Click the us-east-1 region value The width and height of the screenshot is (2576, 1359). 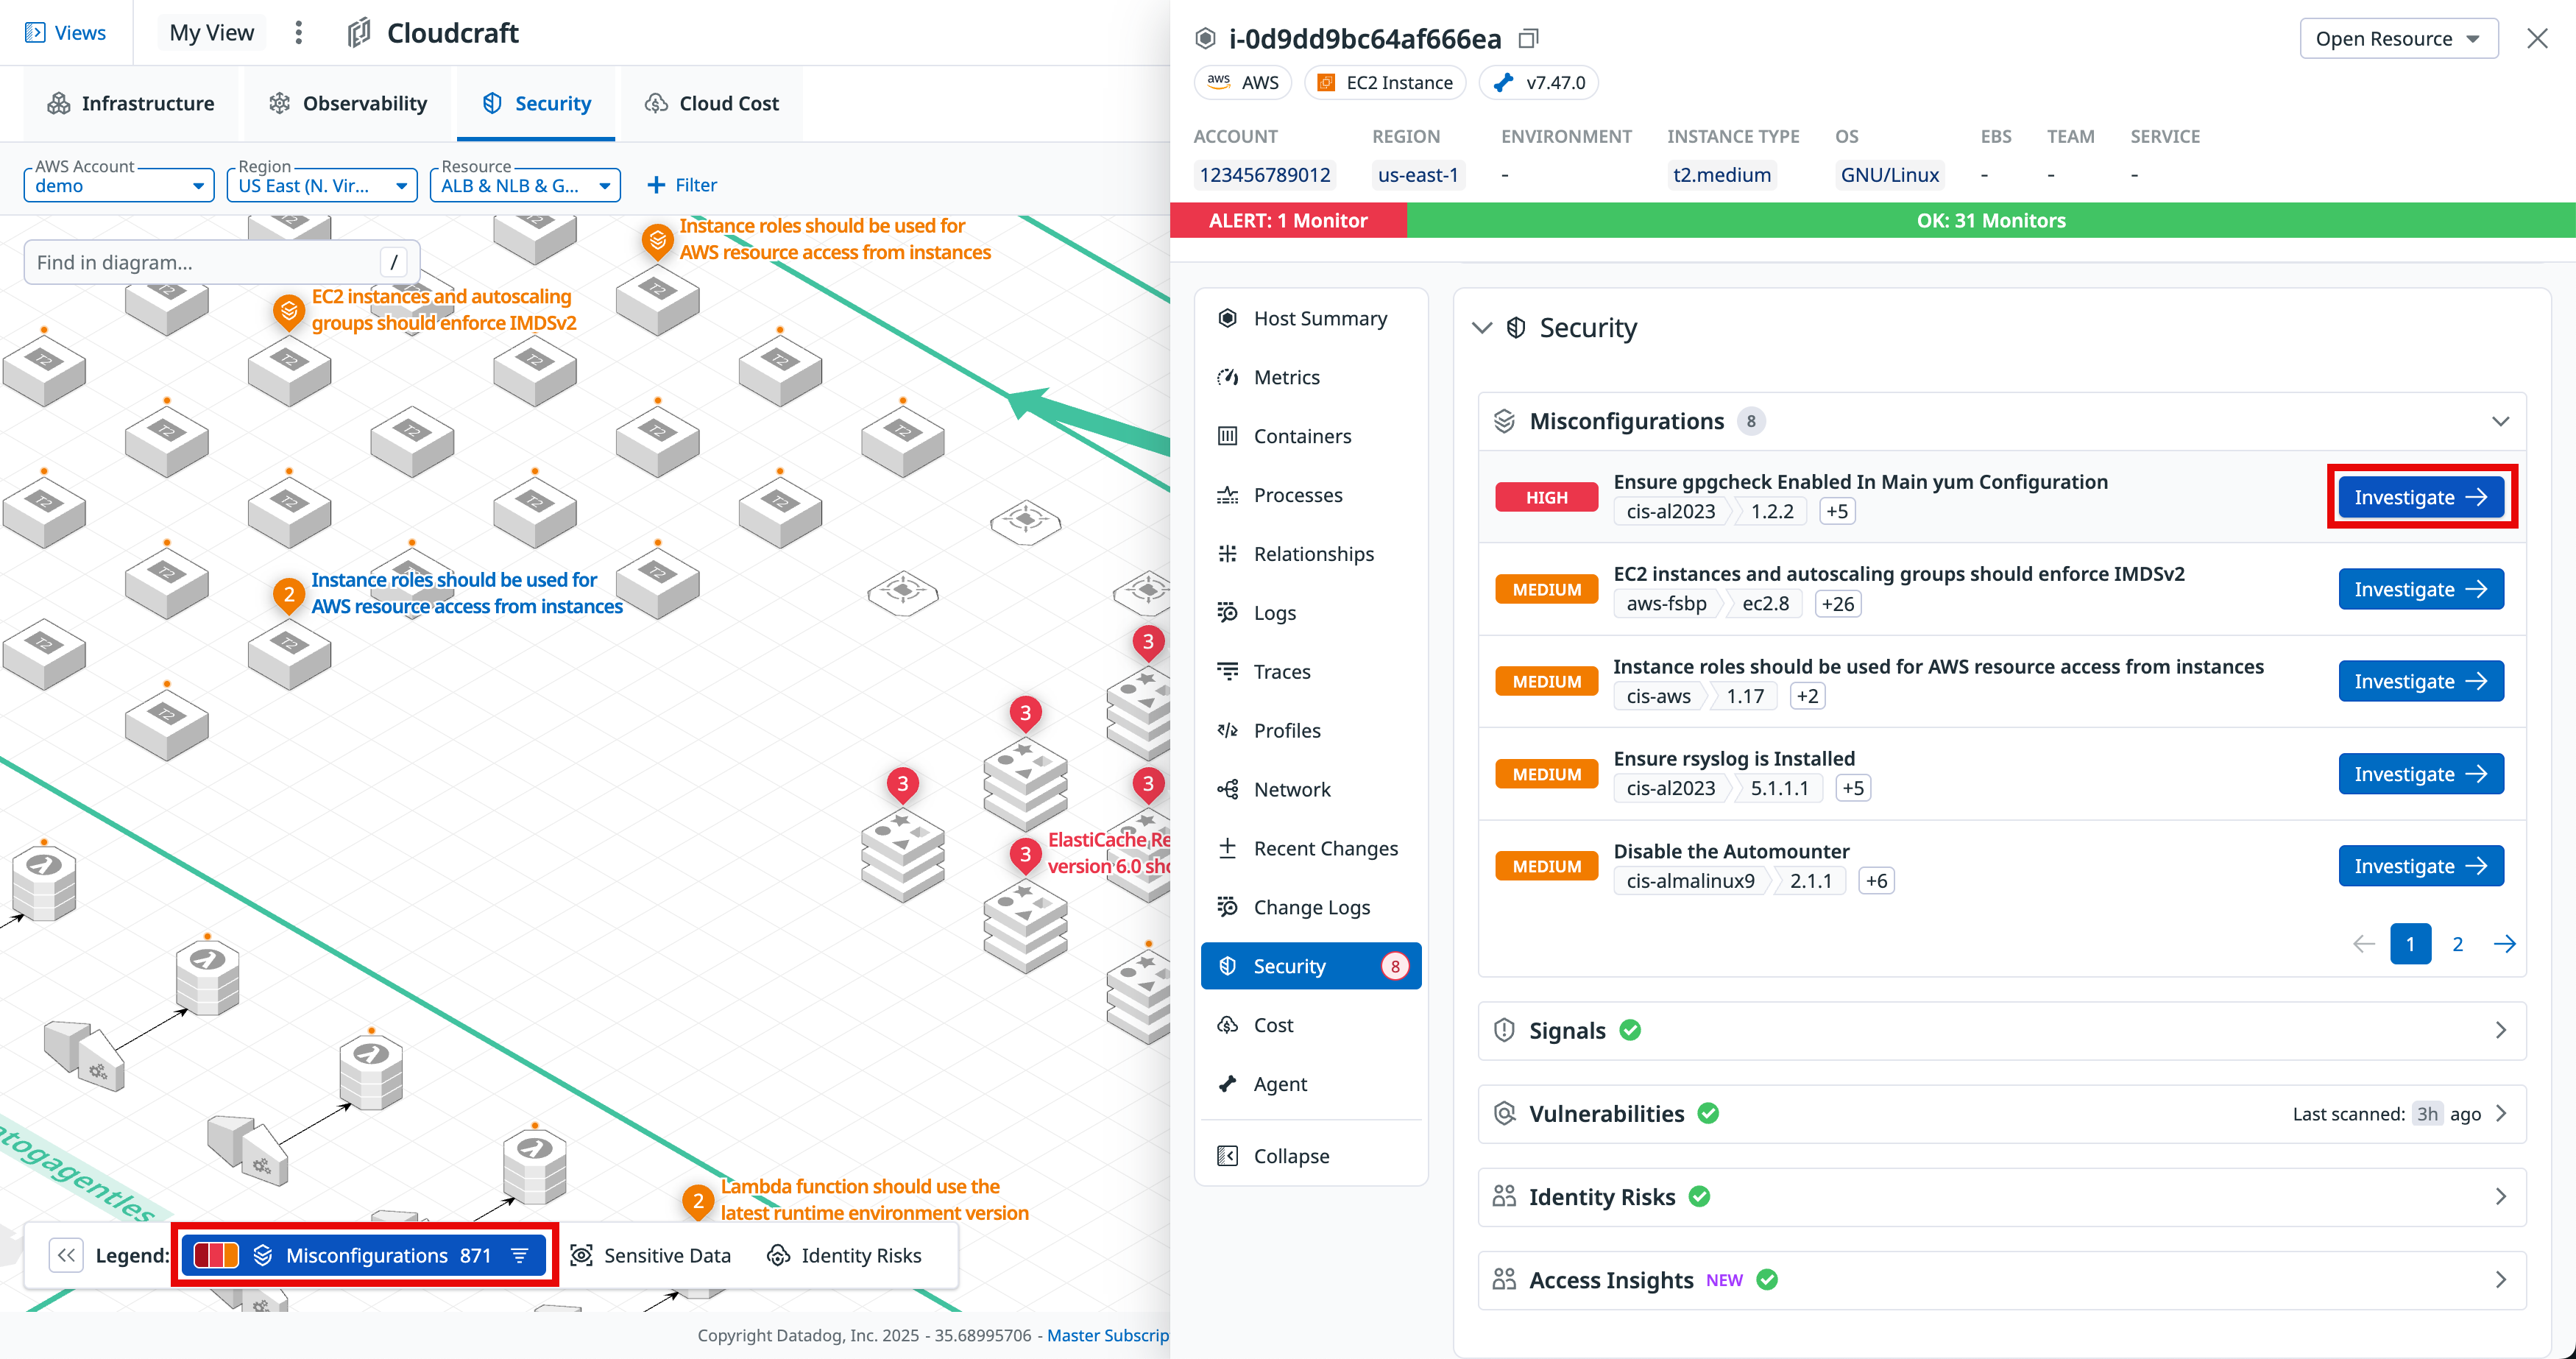1418,175
